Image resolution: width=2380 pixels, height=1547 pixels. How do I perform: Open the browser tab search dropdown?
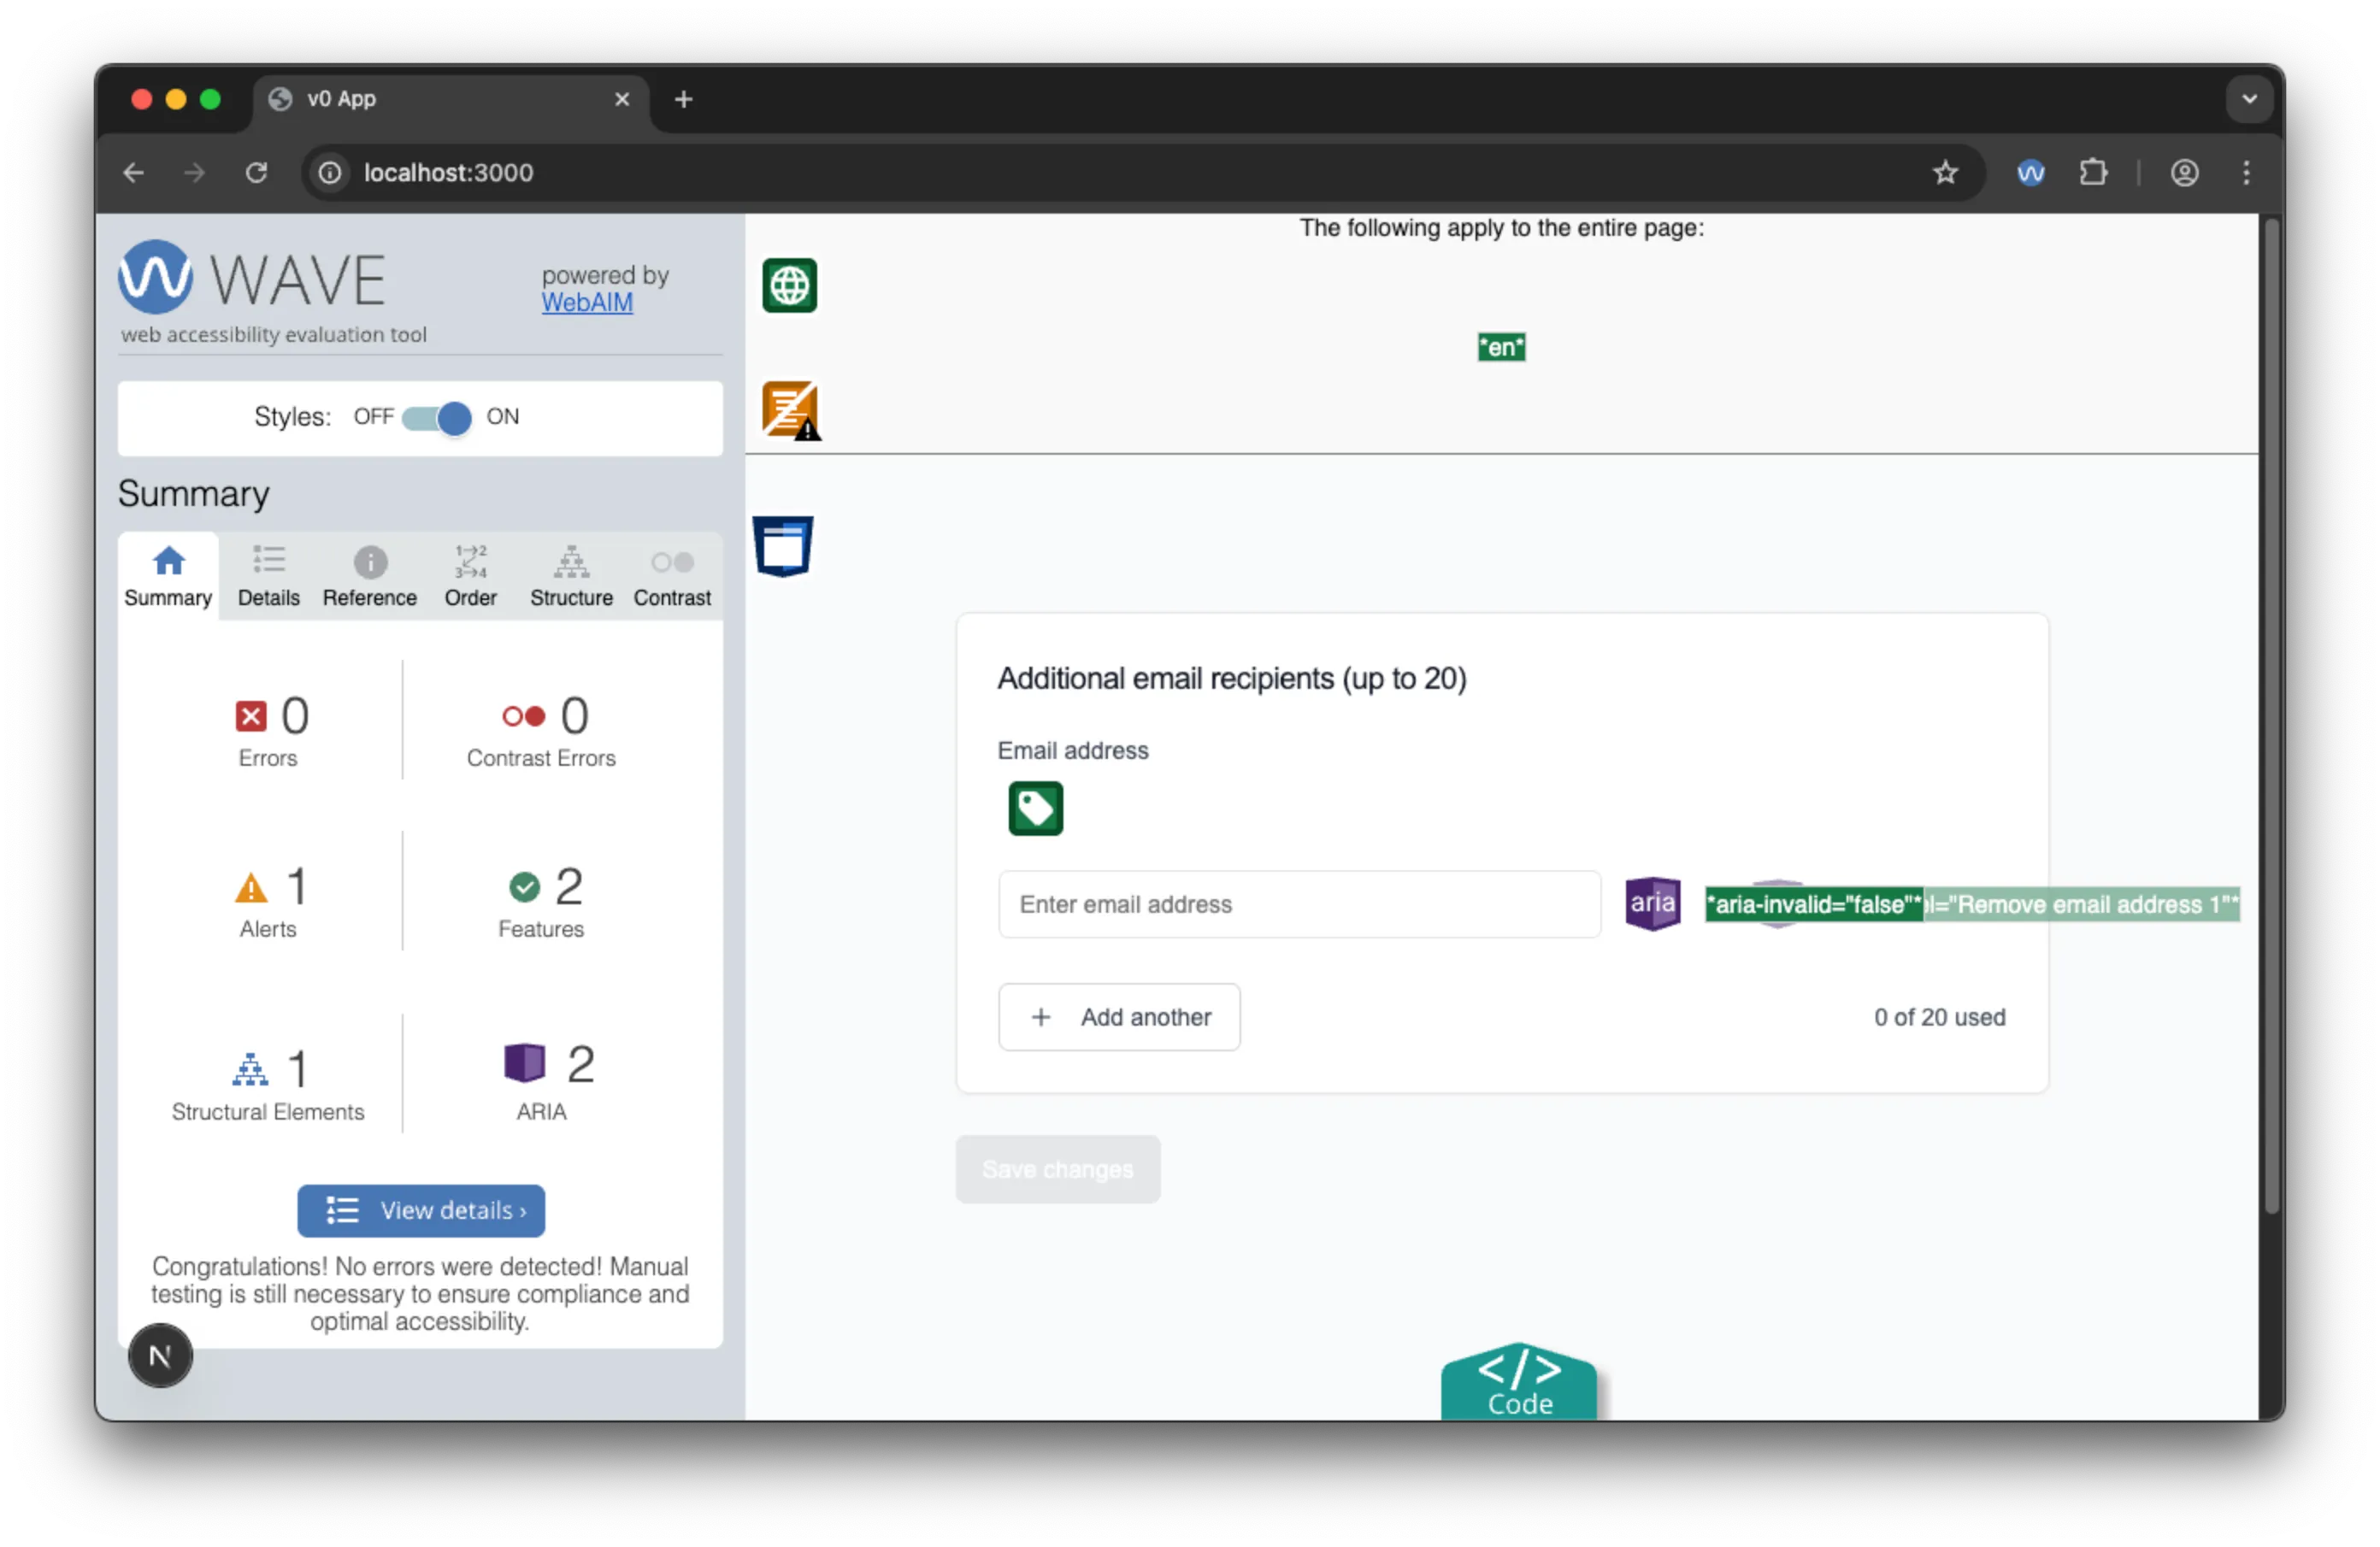(x=2249, y=99)
